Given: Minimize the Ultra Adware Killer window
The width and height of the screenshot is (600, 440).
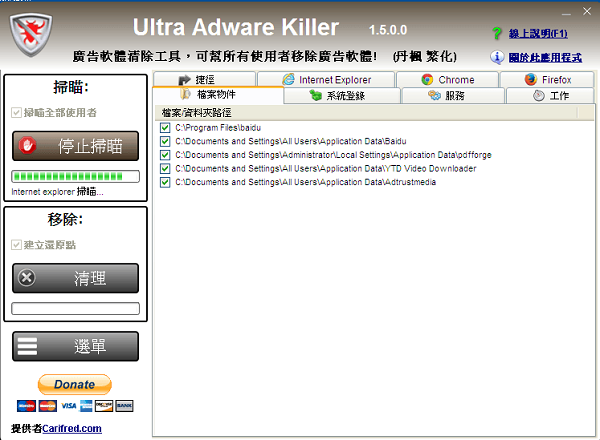Looking at the screenshot, I should click(566, 12).
